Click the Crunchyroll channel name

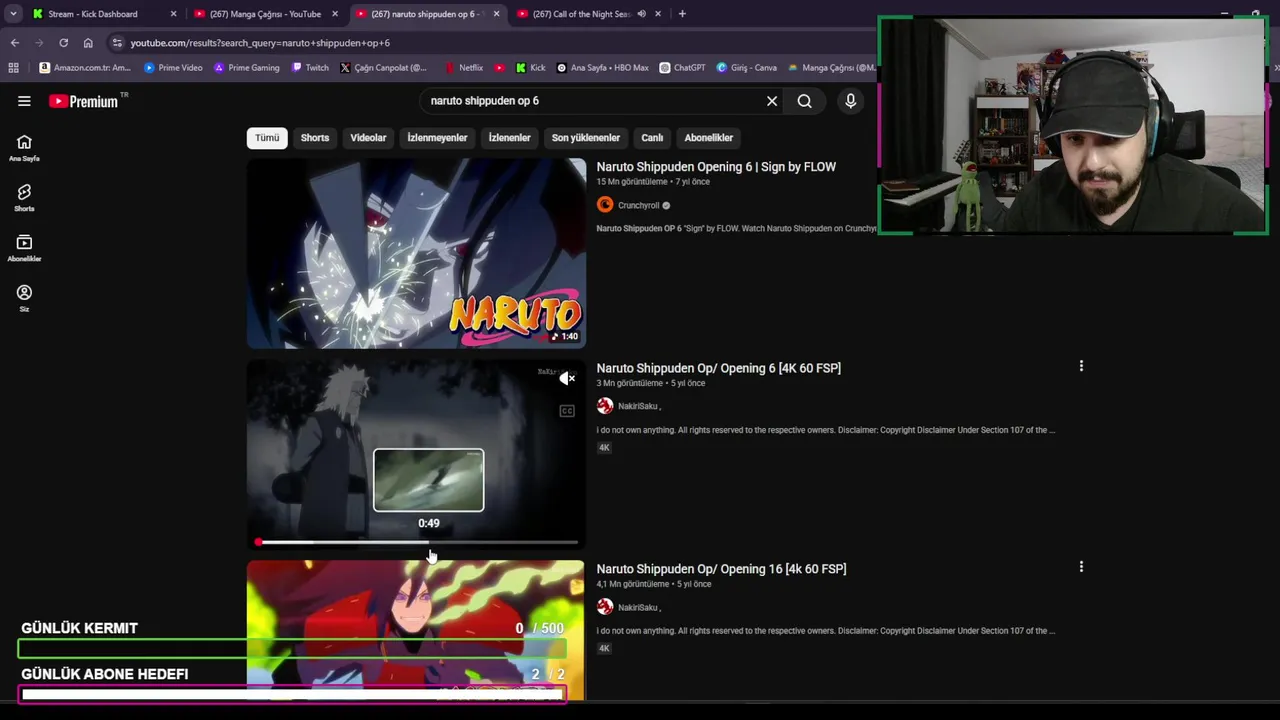pos(638,205)
